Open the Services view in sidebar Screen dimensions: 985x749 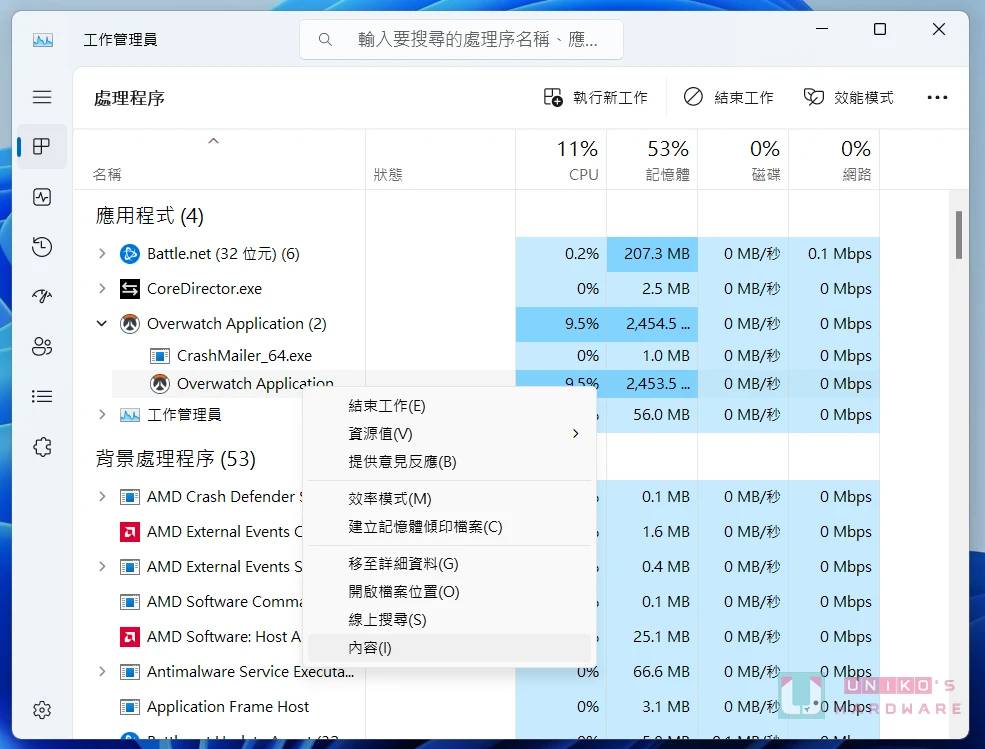tap(41, 446)
